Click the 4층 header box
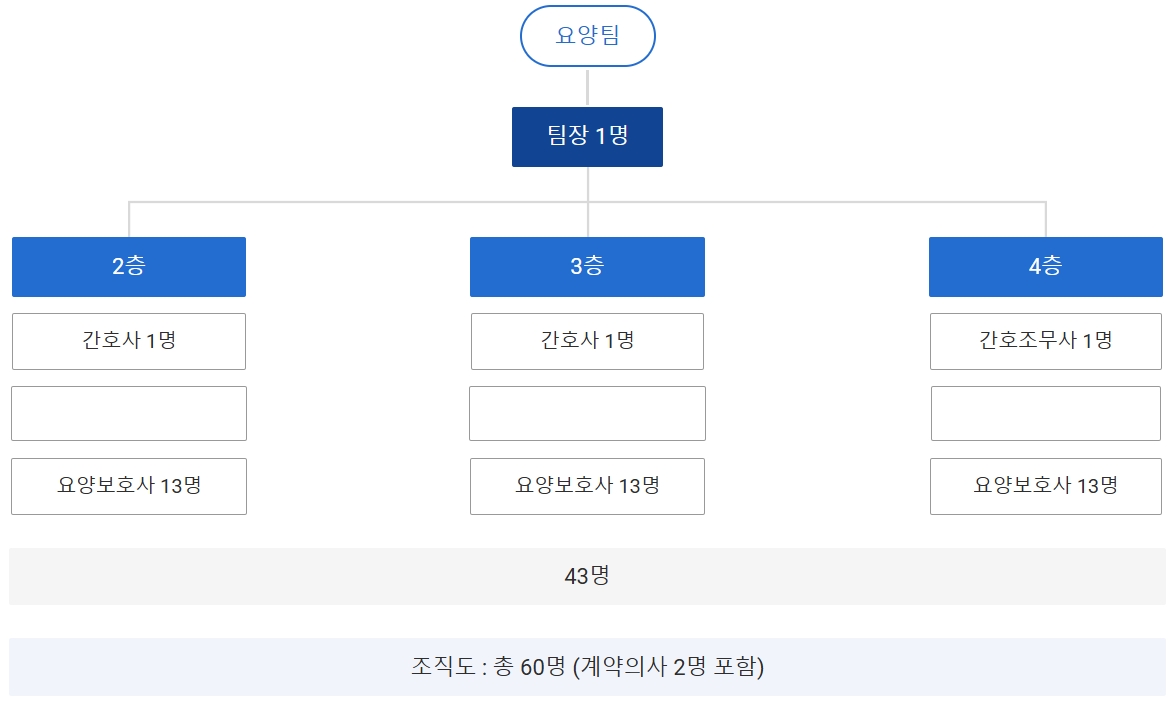Viewport: 1175px width, 703px height. (1045, 267)
